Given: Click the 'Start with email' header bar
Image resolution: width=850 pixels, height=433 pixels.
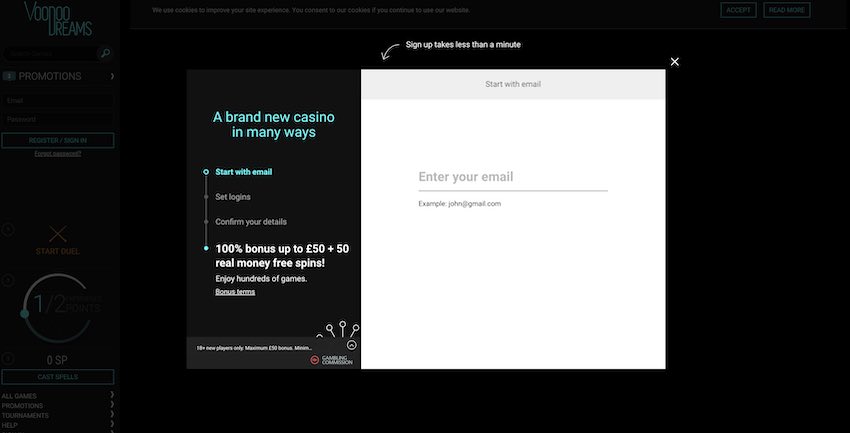Looking at the screenshot, I should point(513,84).
